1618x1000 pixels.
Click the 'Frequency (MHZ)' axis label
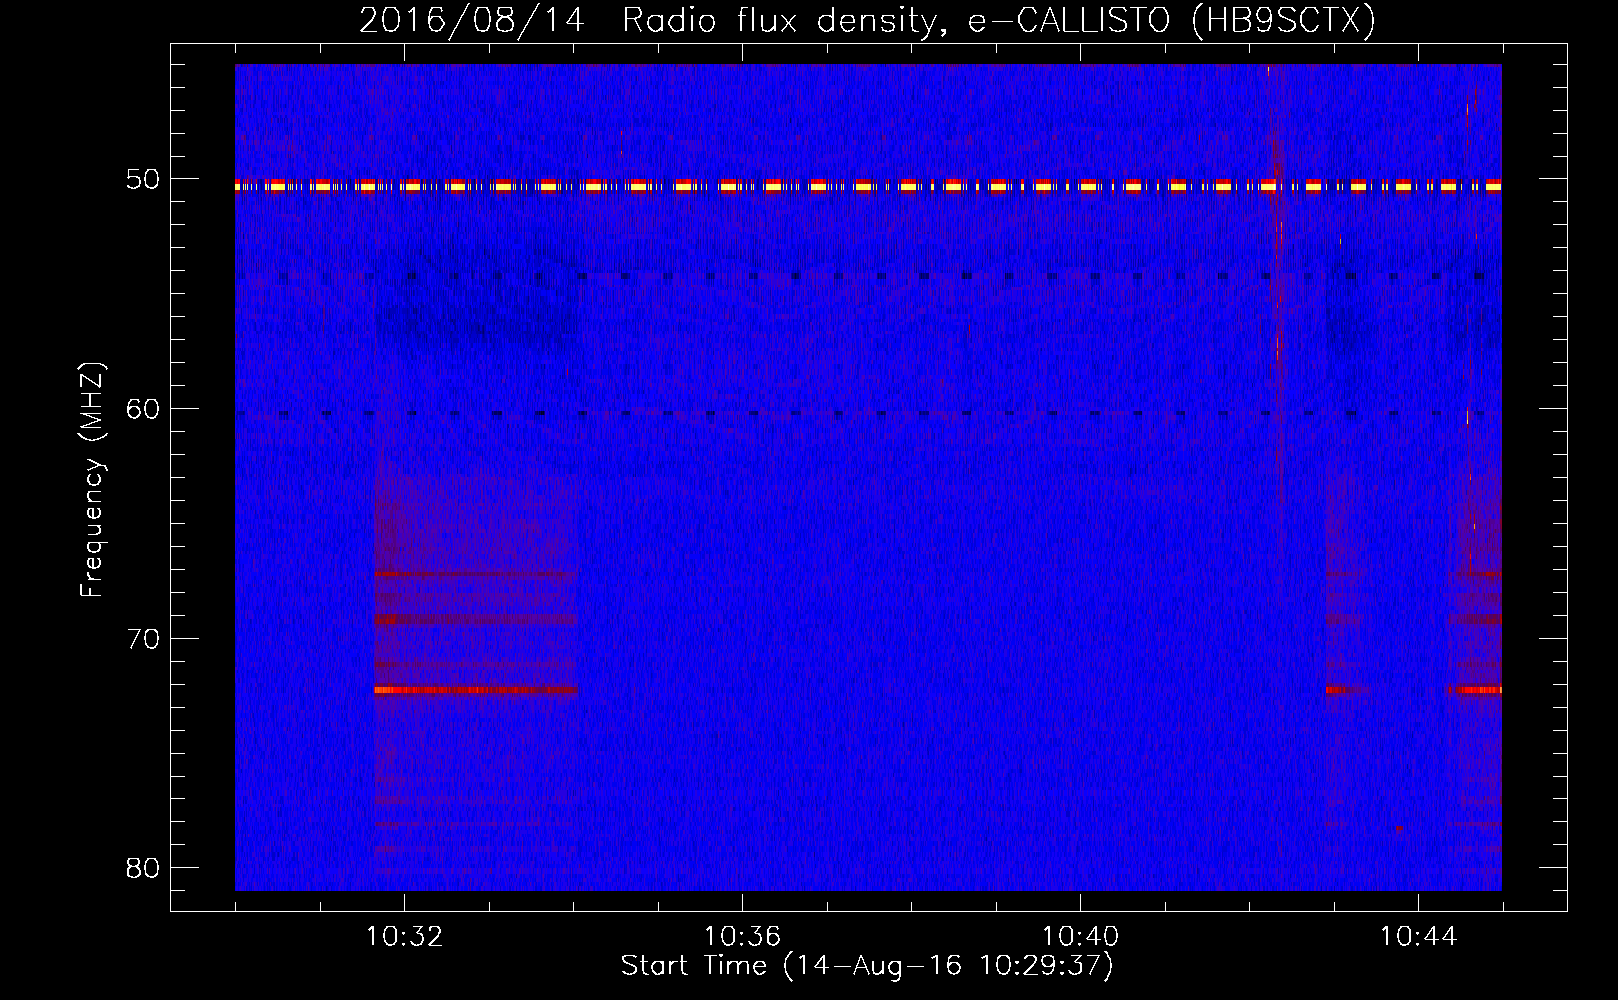pyautogui.click(x=91, y=480)
